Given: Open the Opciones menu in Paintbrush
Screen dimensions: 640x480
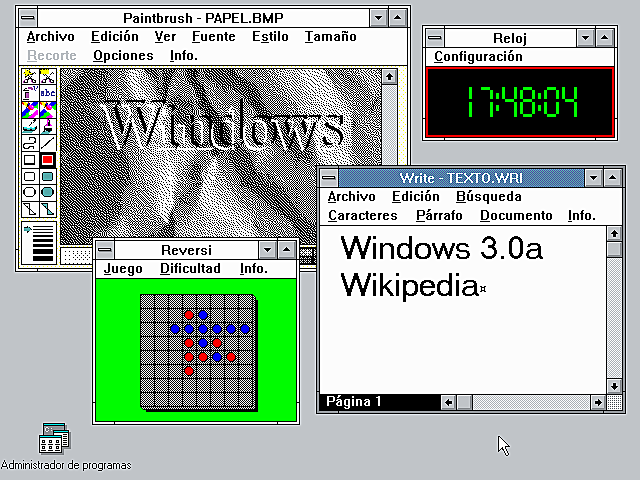Looking at the screenshot, I should 123,56.
